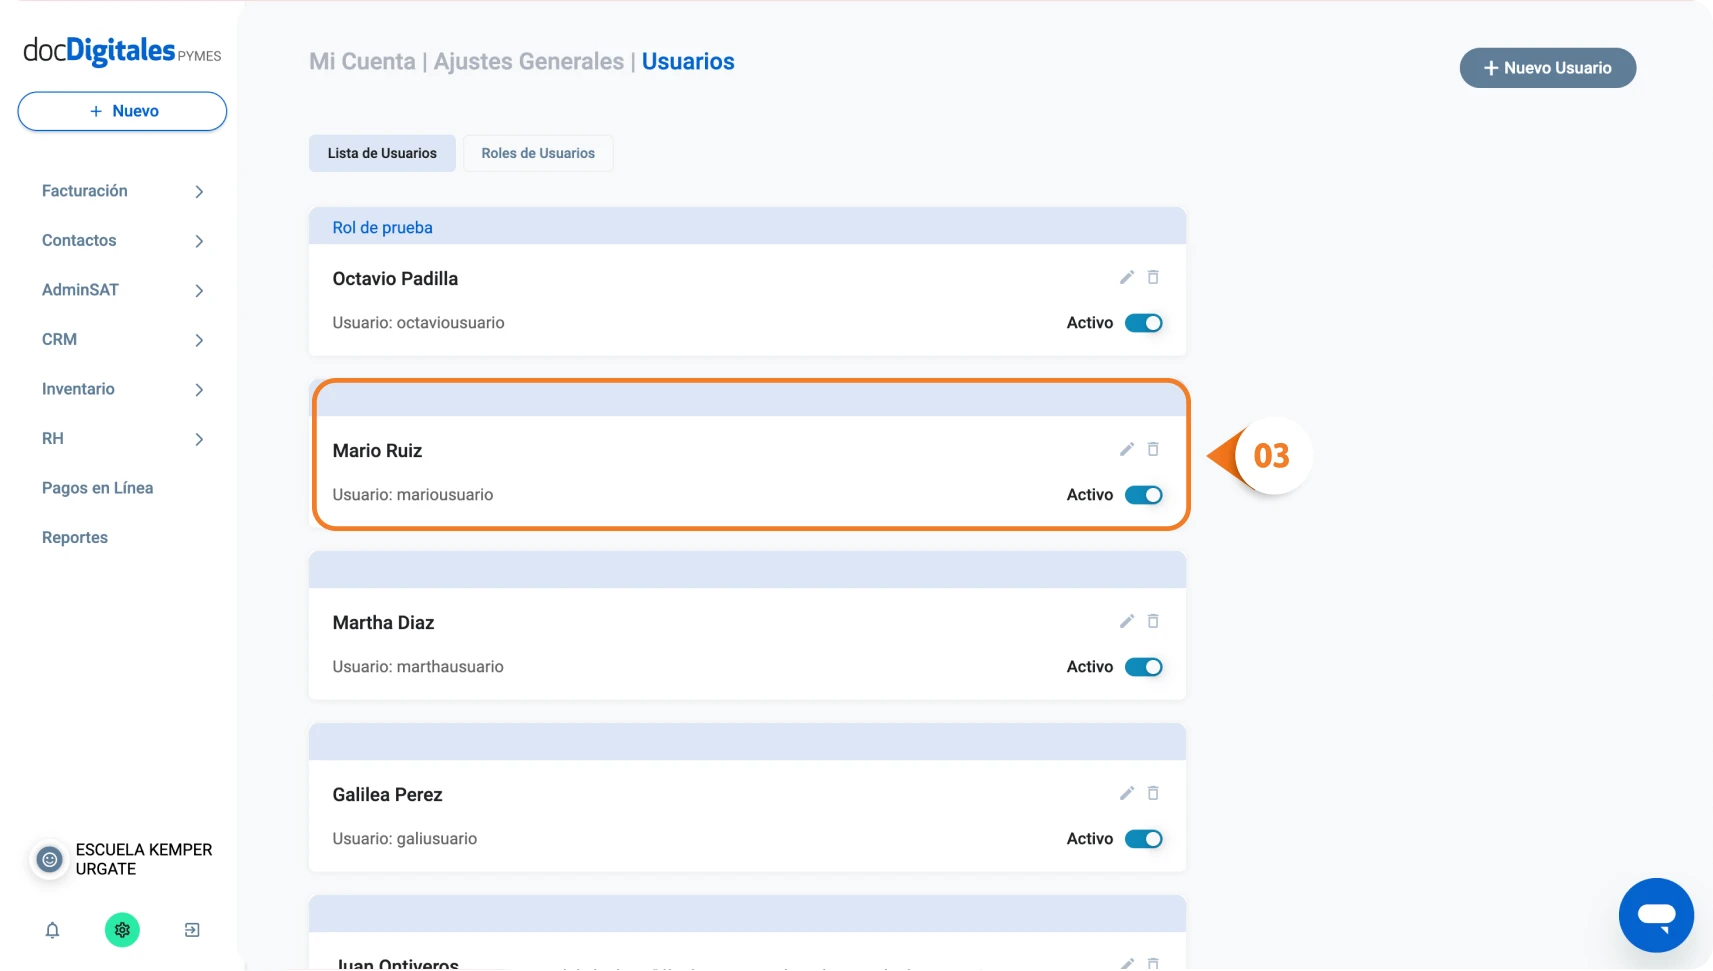Toggle Activo switch for Octavio Padilla

(x=1144, y=323)
